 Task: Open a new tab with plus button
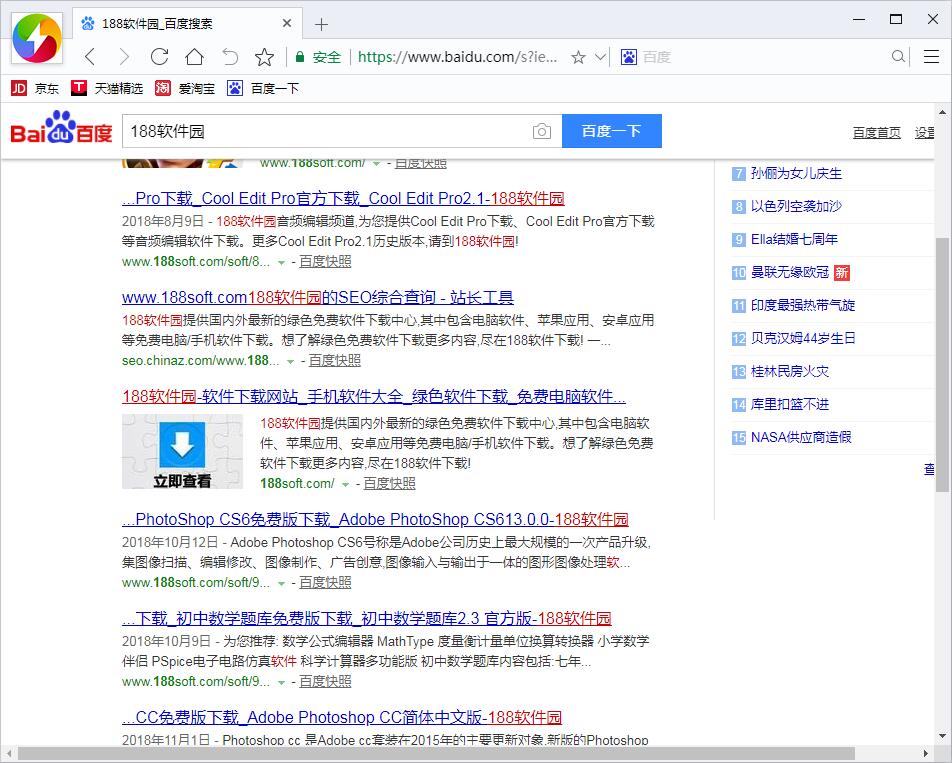pyautogui.click(x=321, y=24)
